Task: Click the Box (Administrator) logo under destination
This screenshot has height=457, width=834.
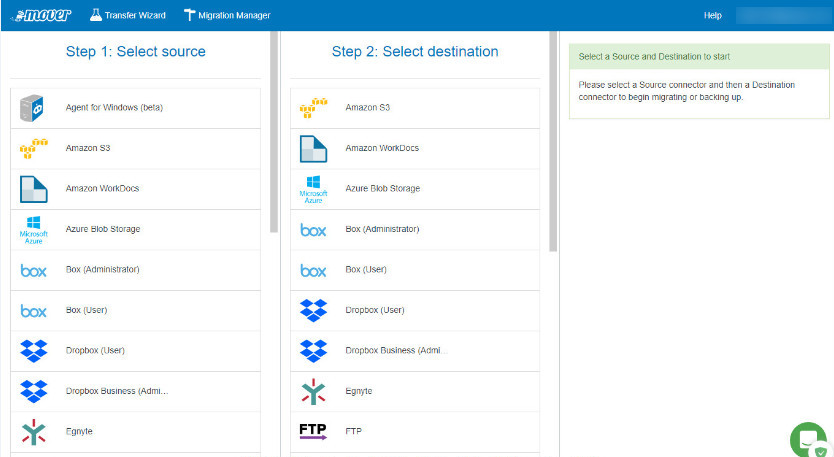Action: [x=313, y=230]
